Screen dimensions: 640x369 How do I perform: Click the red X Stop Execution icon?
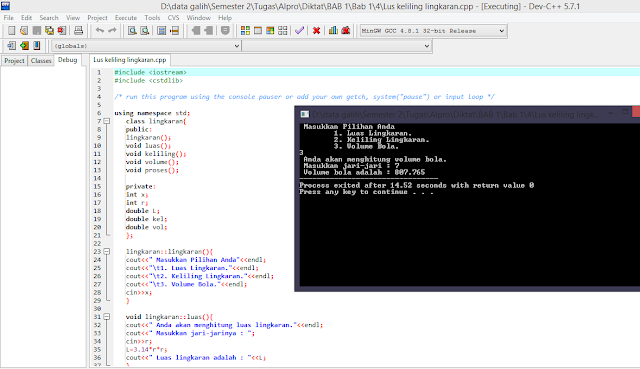[316, 31]
